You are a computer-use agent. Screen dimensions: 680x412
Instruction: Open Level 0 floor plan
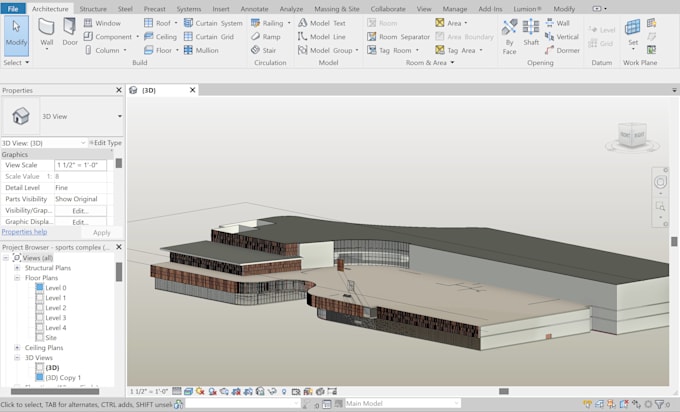(x=56, y=288)
